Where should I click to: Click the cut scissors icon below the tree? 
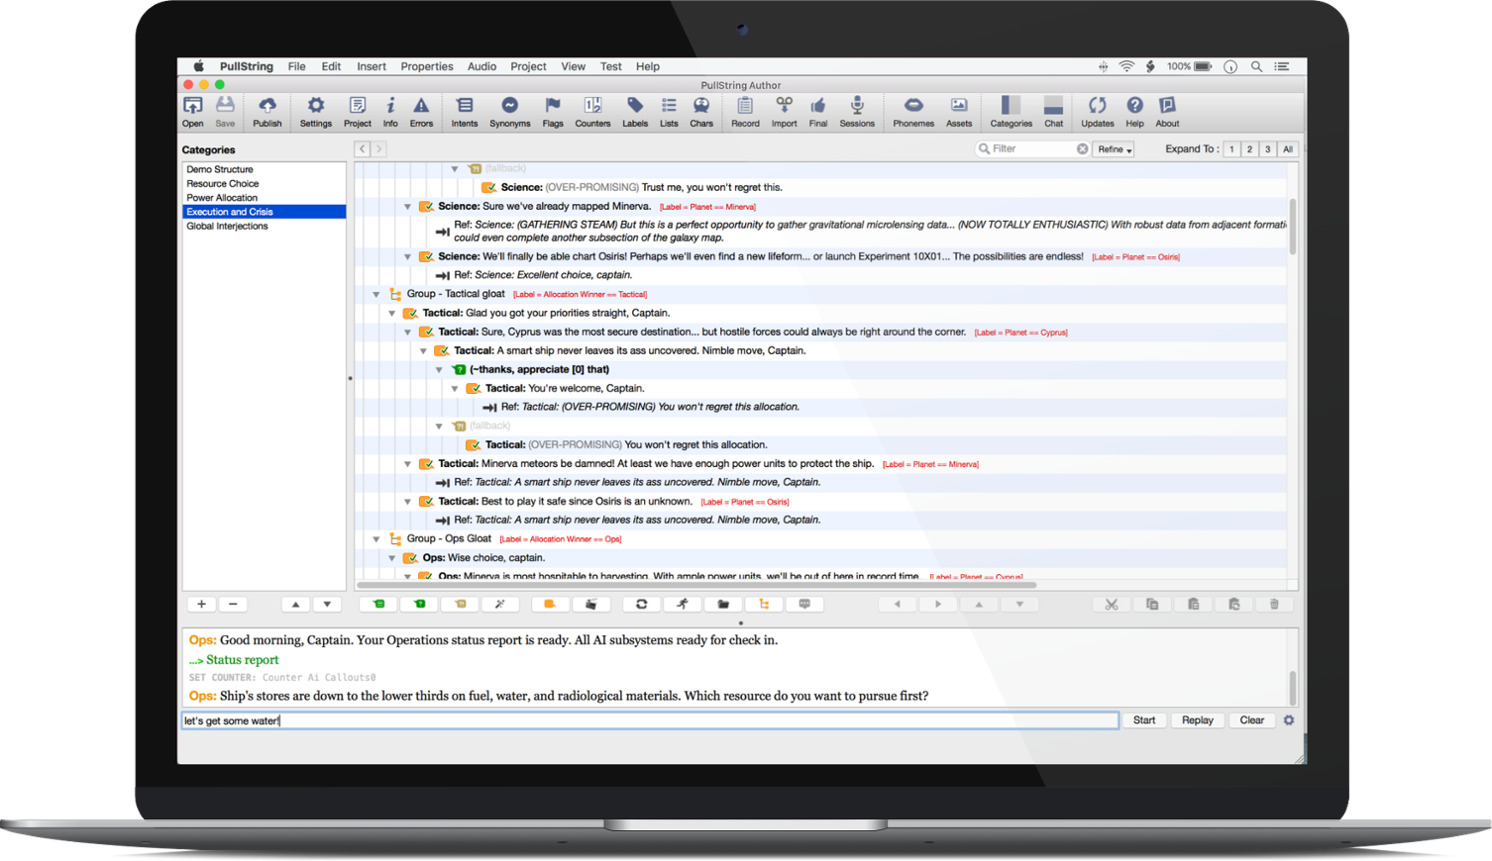tap(1111, 604)
